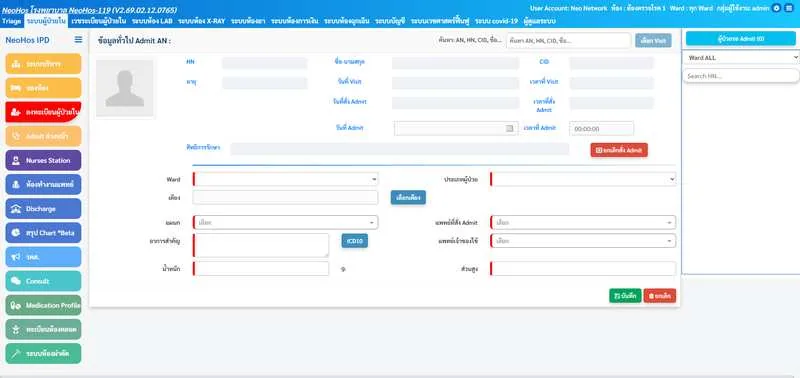Open Nurses Station from the sidebar
Image resolution: width=800 pixels, height=378 pixels.
pos(43,160)
